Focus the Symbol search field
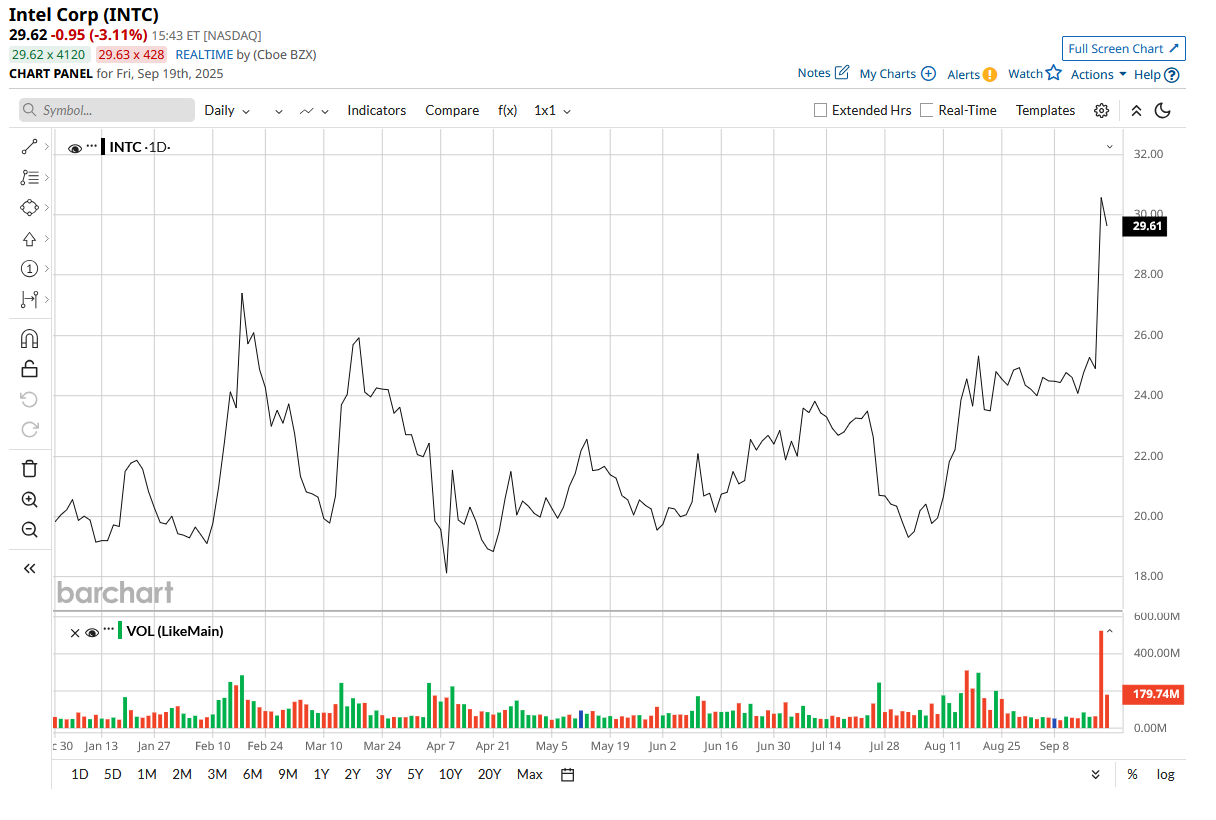 pyautogui.click(x=107, y=110)
